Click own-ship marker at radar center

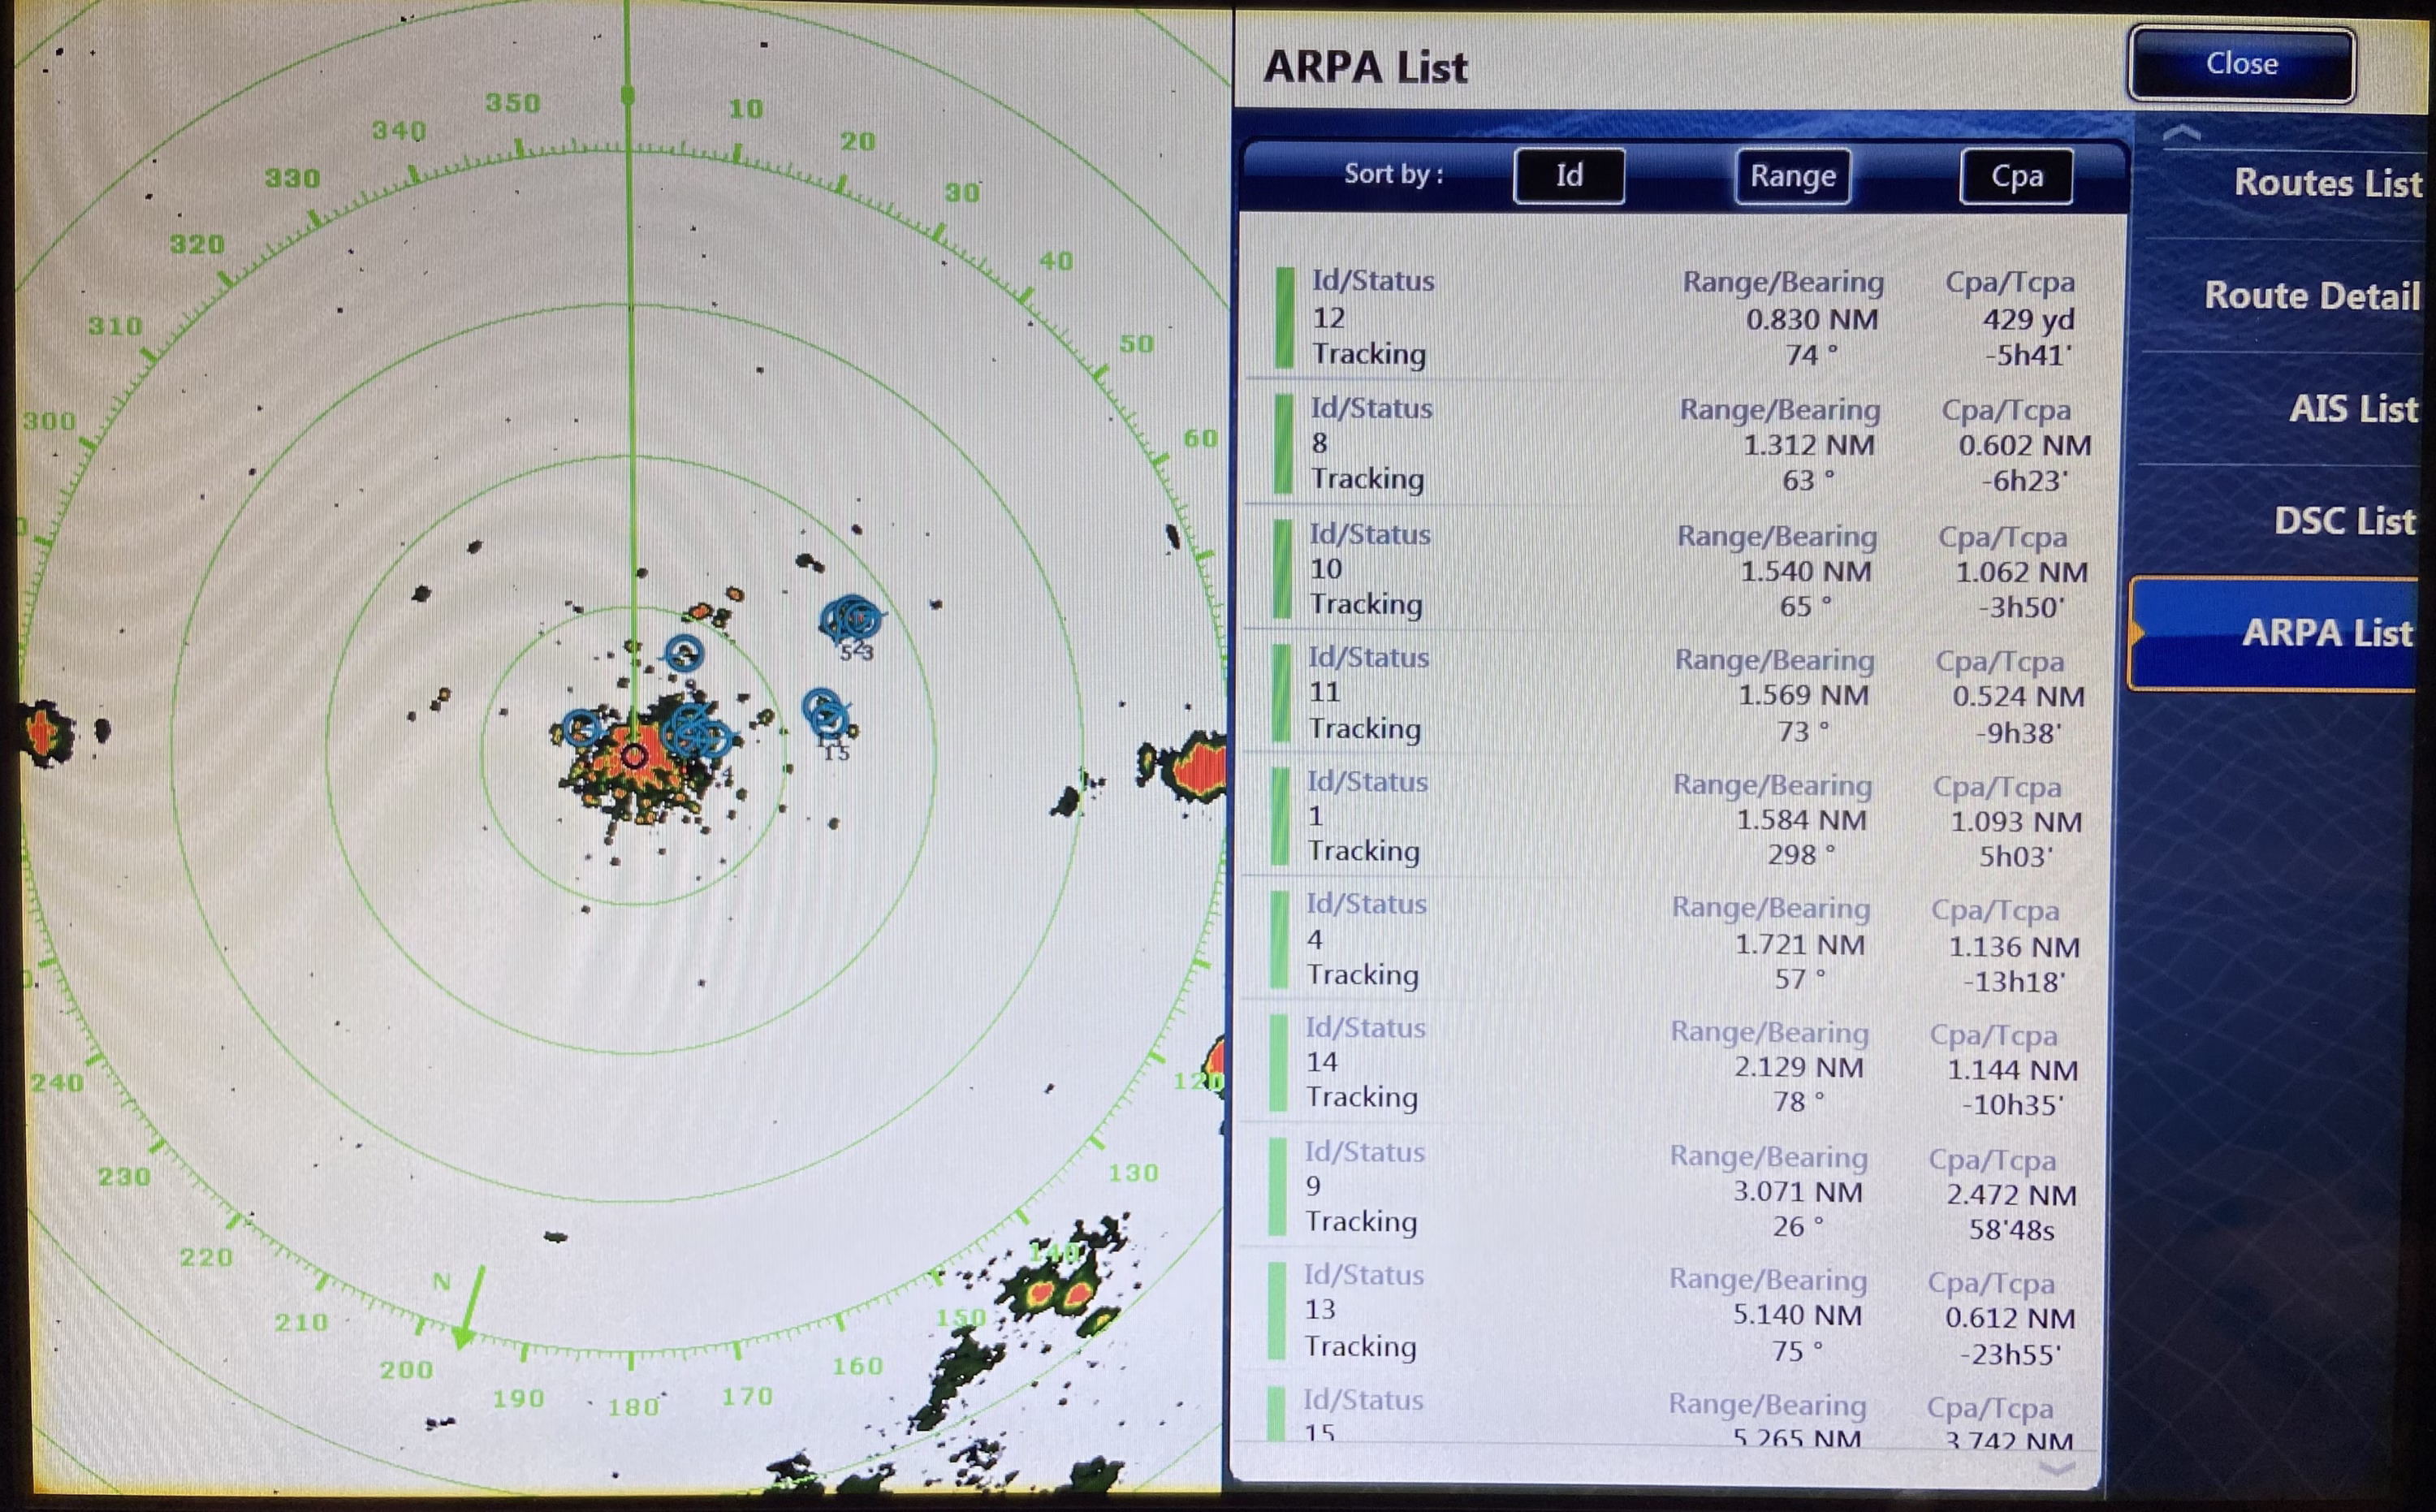click(x=634, y=756)
